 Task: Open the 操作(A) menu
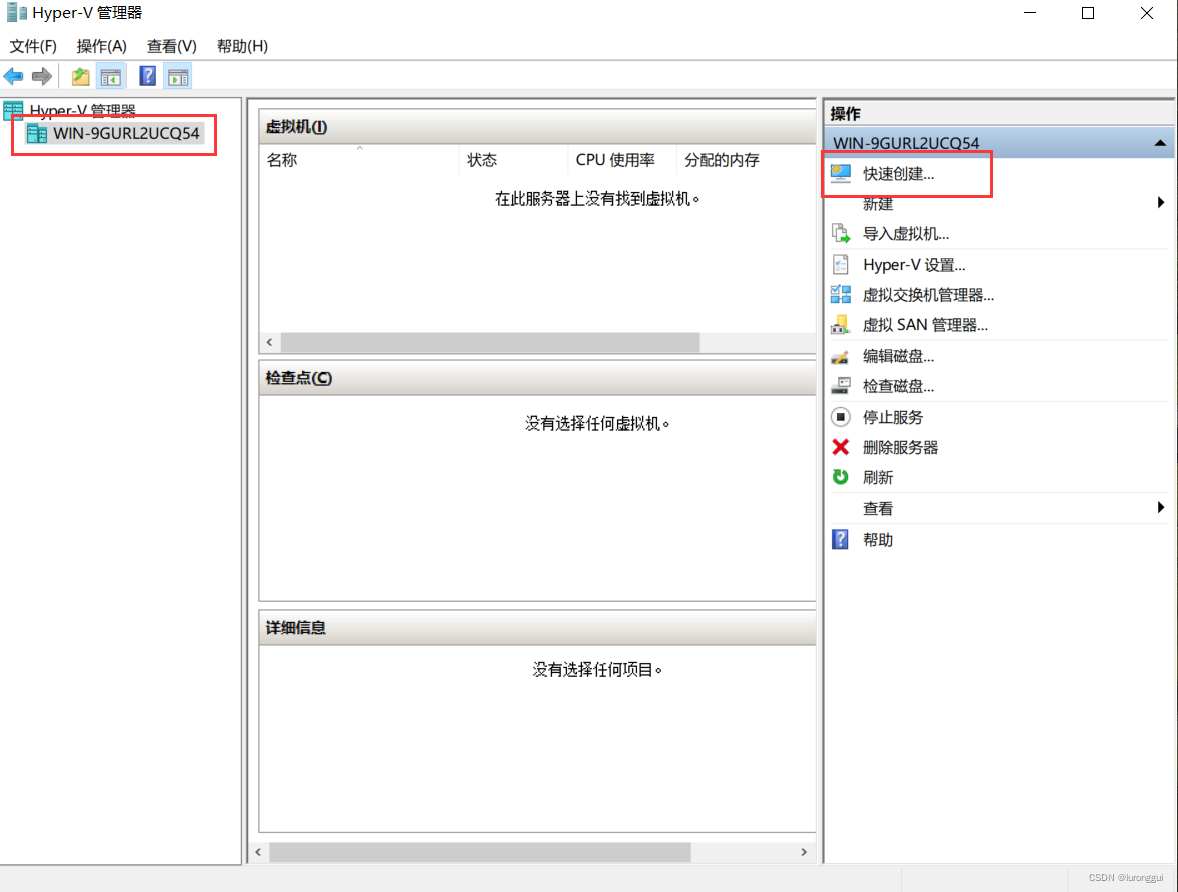click(x=101, y=46)
